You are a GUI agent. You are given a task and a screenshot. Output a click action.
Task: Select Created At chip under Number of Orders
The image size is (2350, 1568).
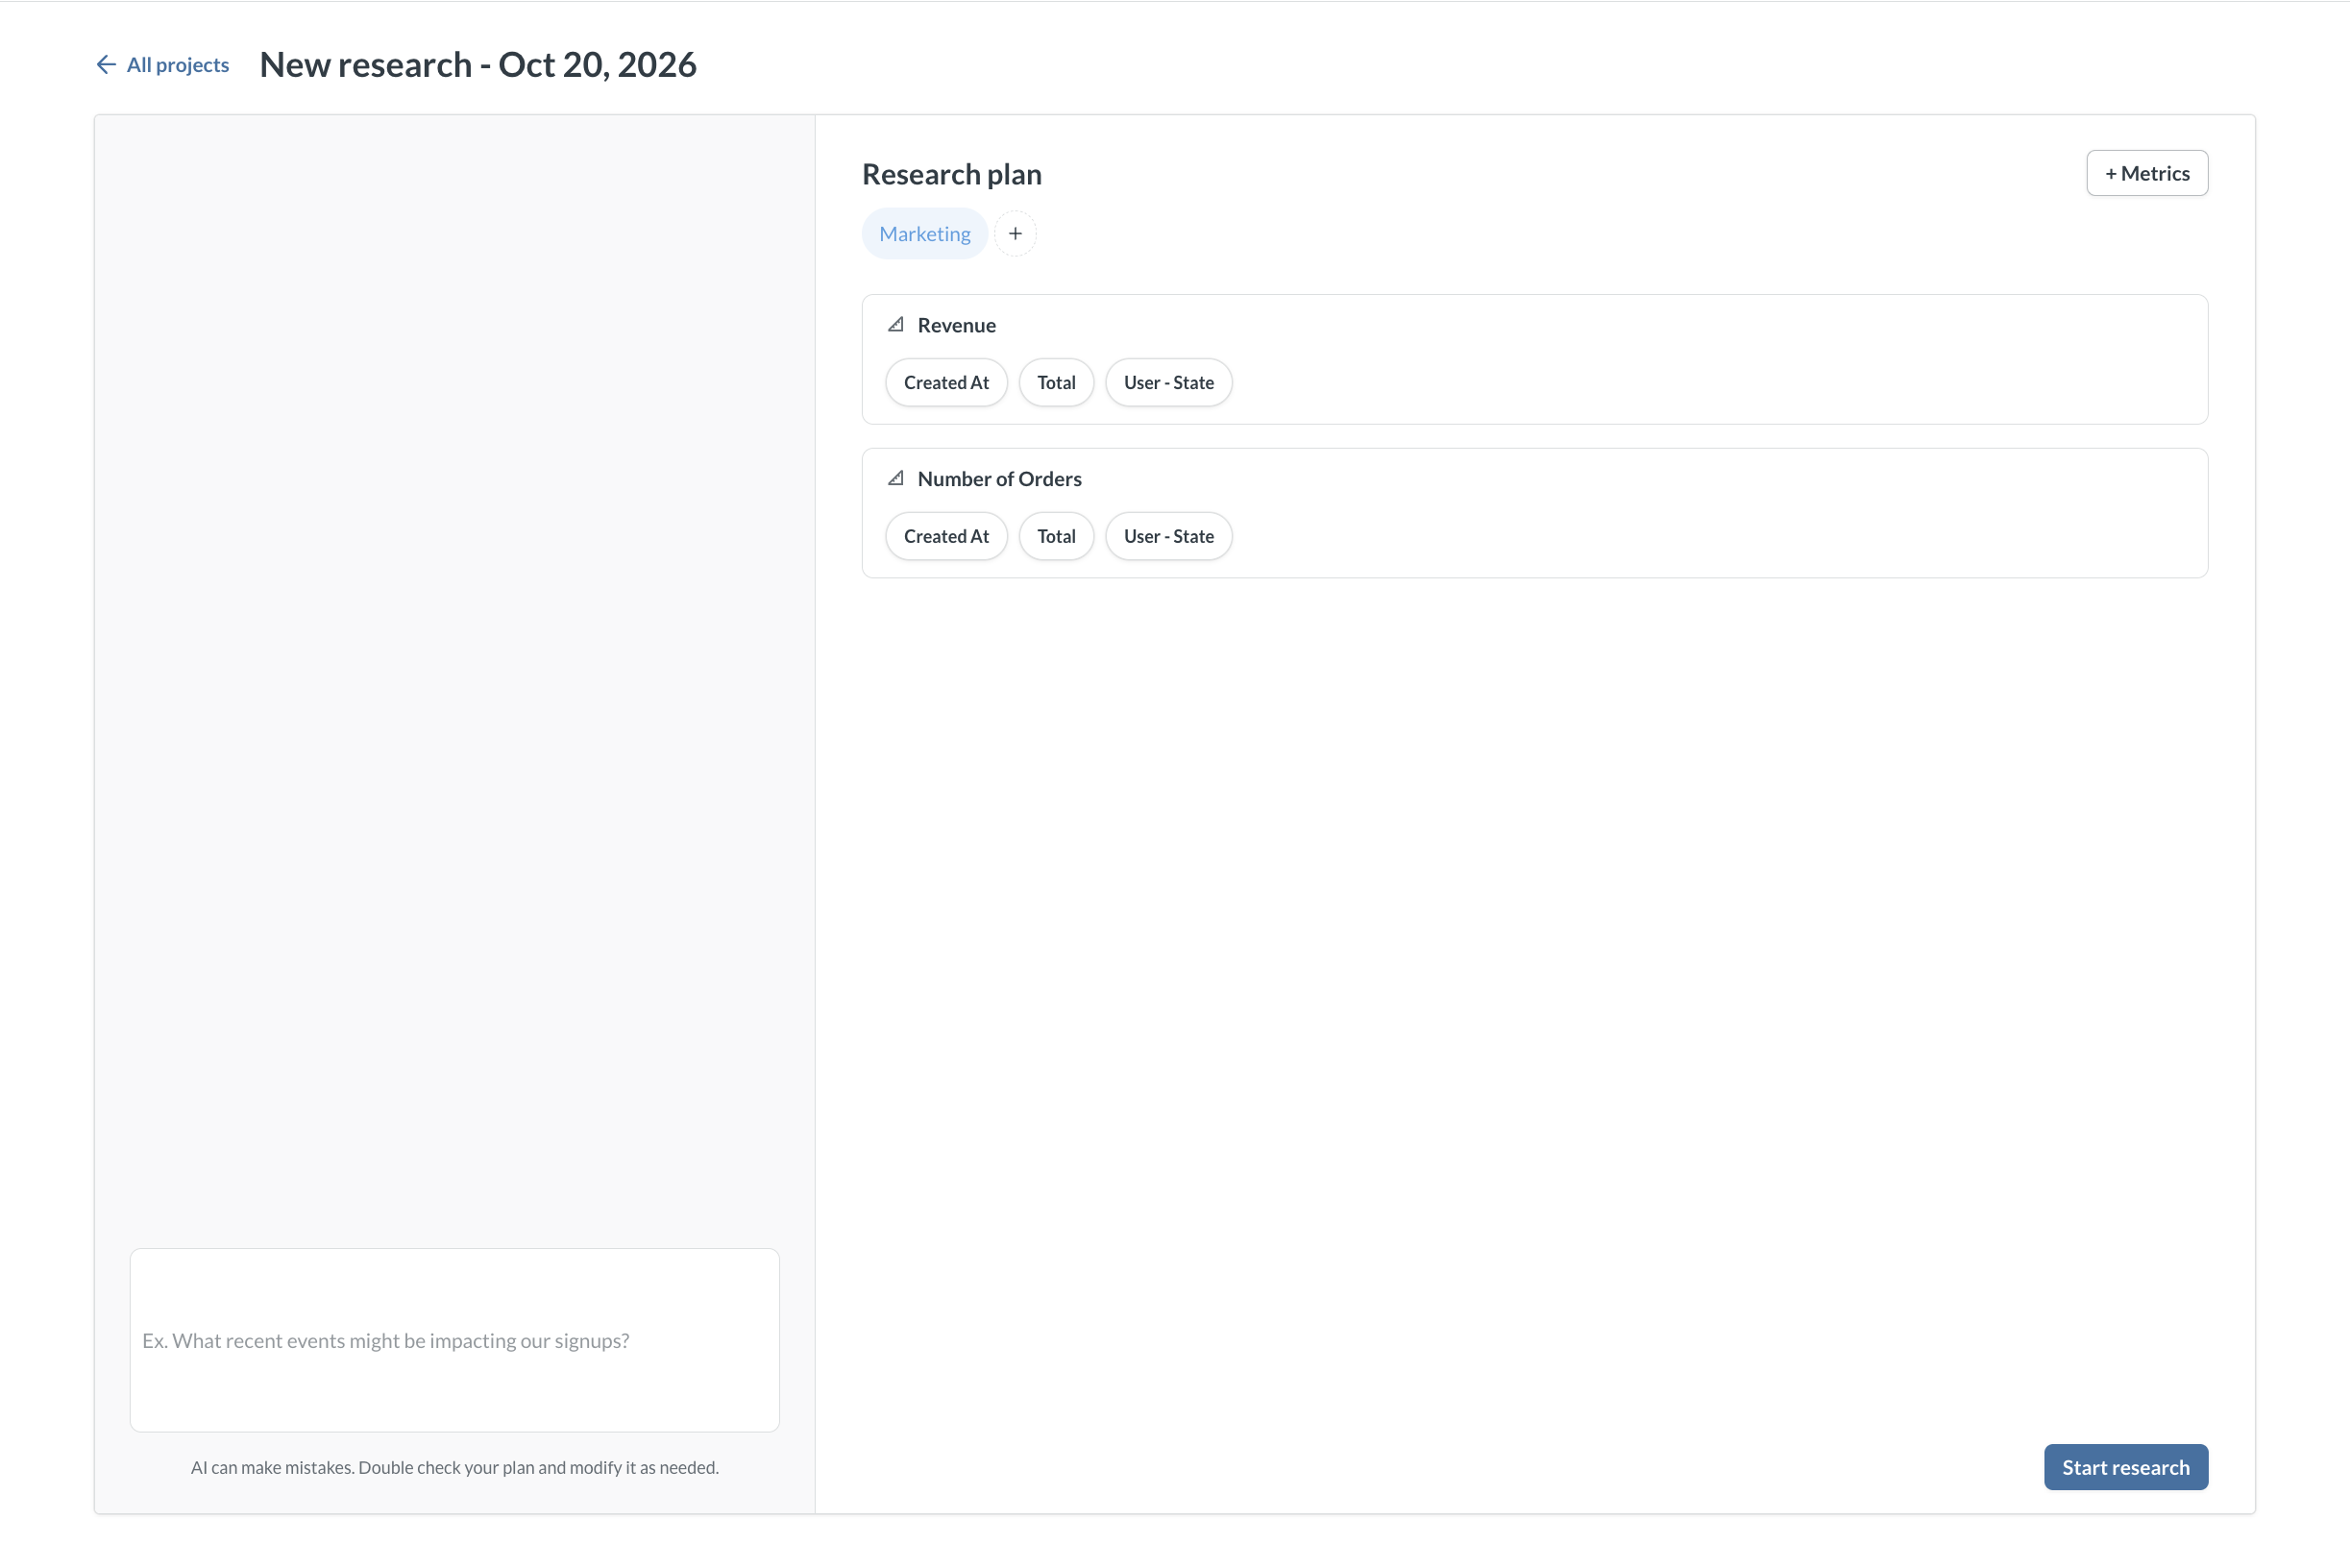[946, 537]
